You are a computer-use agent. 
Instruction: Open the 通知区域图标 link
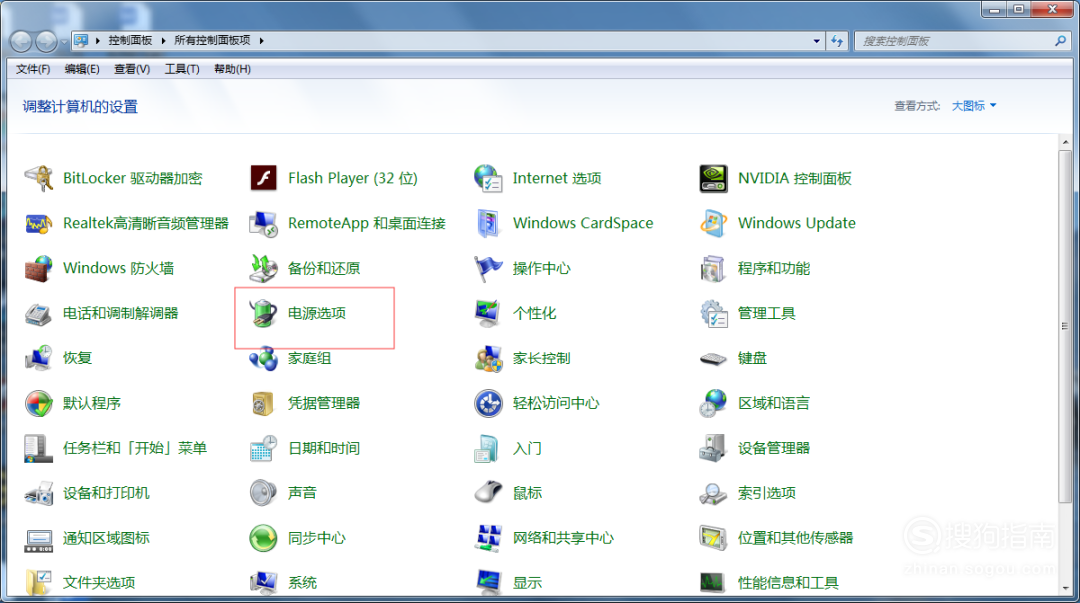click(106, 538)
